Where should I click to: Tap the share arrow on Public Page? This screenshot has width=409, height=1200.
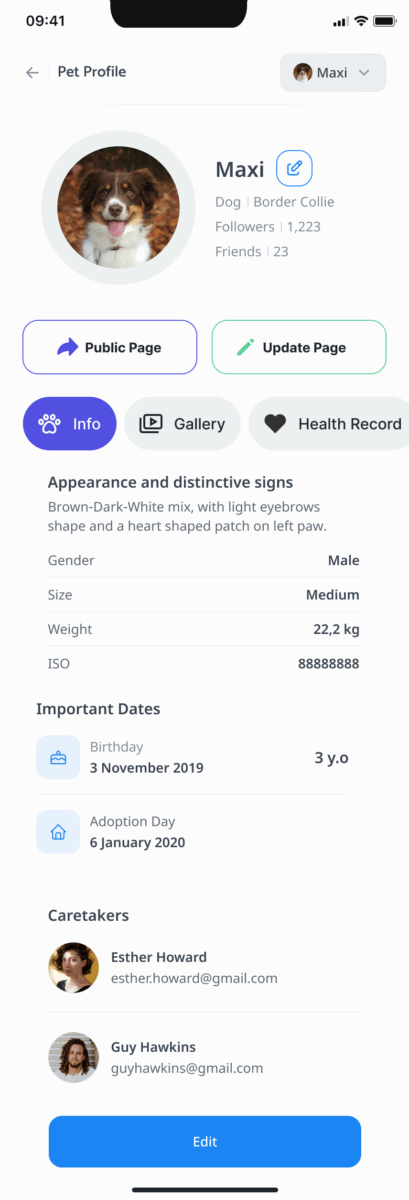click(67, 348)
